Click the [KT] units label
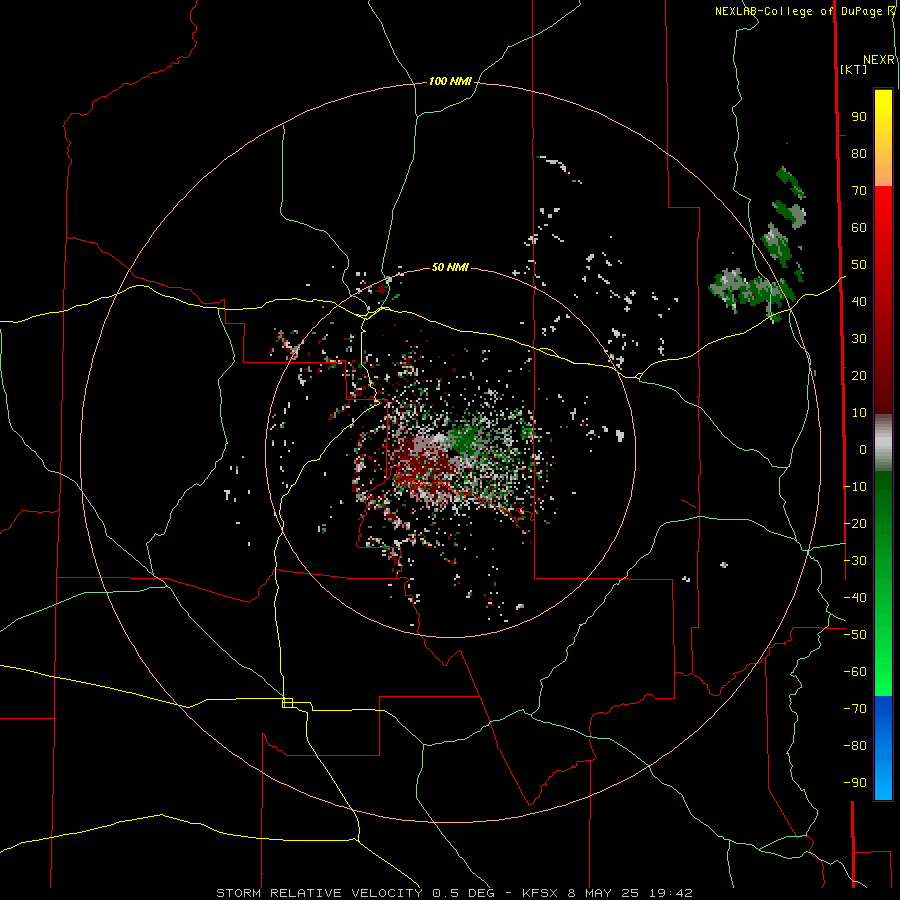 click(x=854, y=69)
